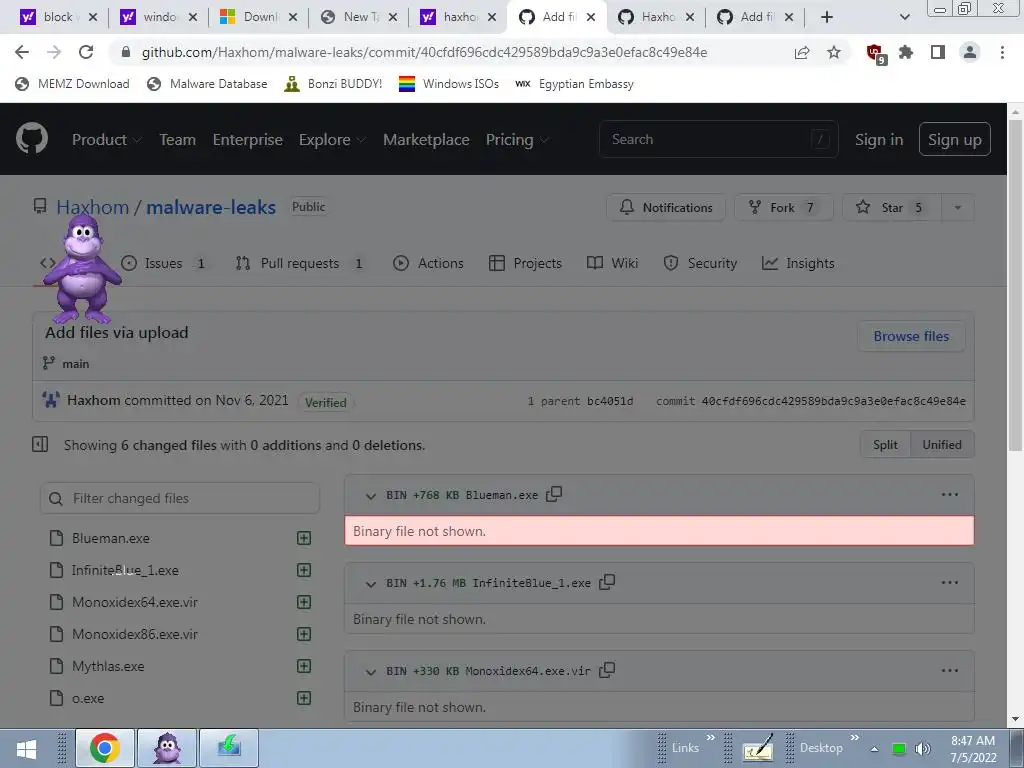Switch diff view to Split

pyautogui.click(x=886, y=445)
